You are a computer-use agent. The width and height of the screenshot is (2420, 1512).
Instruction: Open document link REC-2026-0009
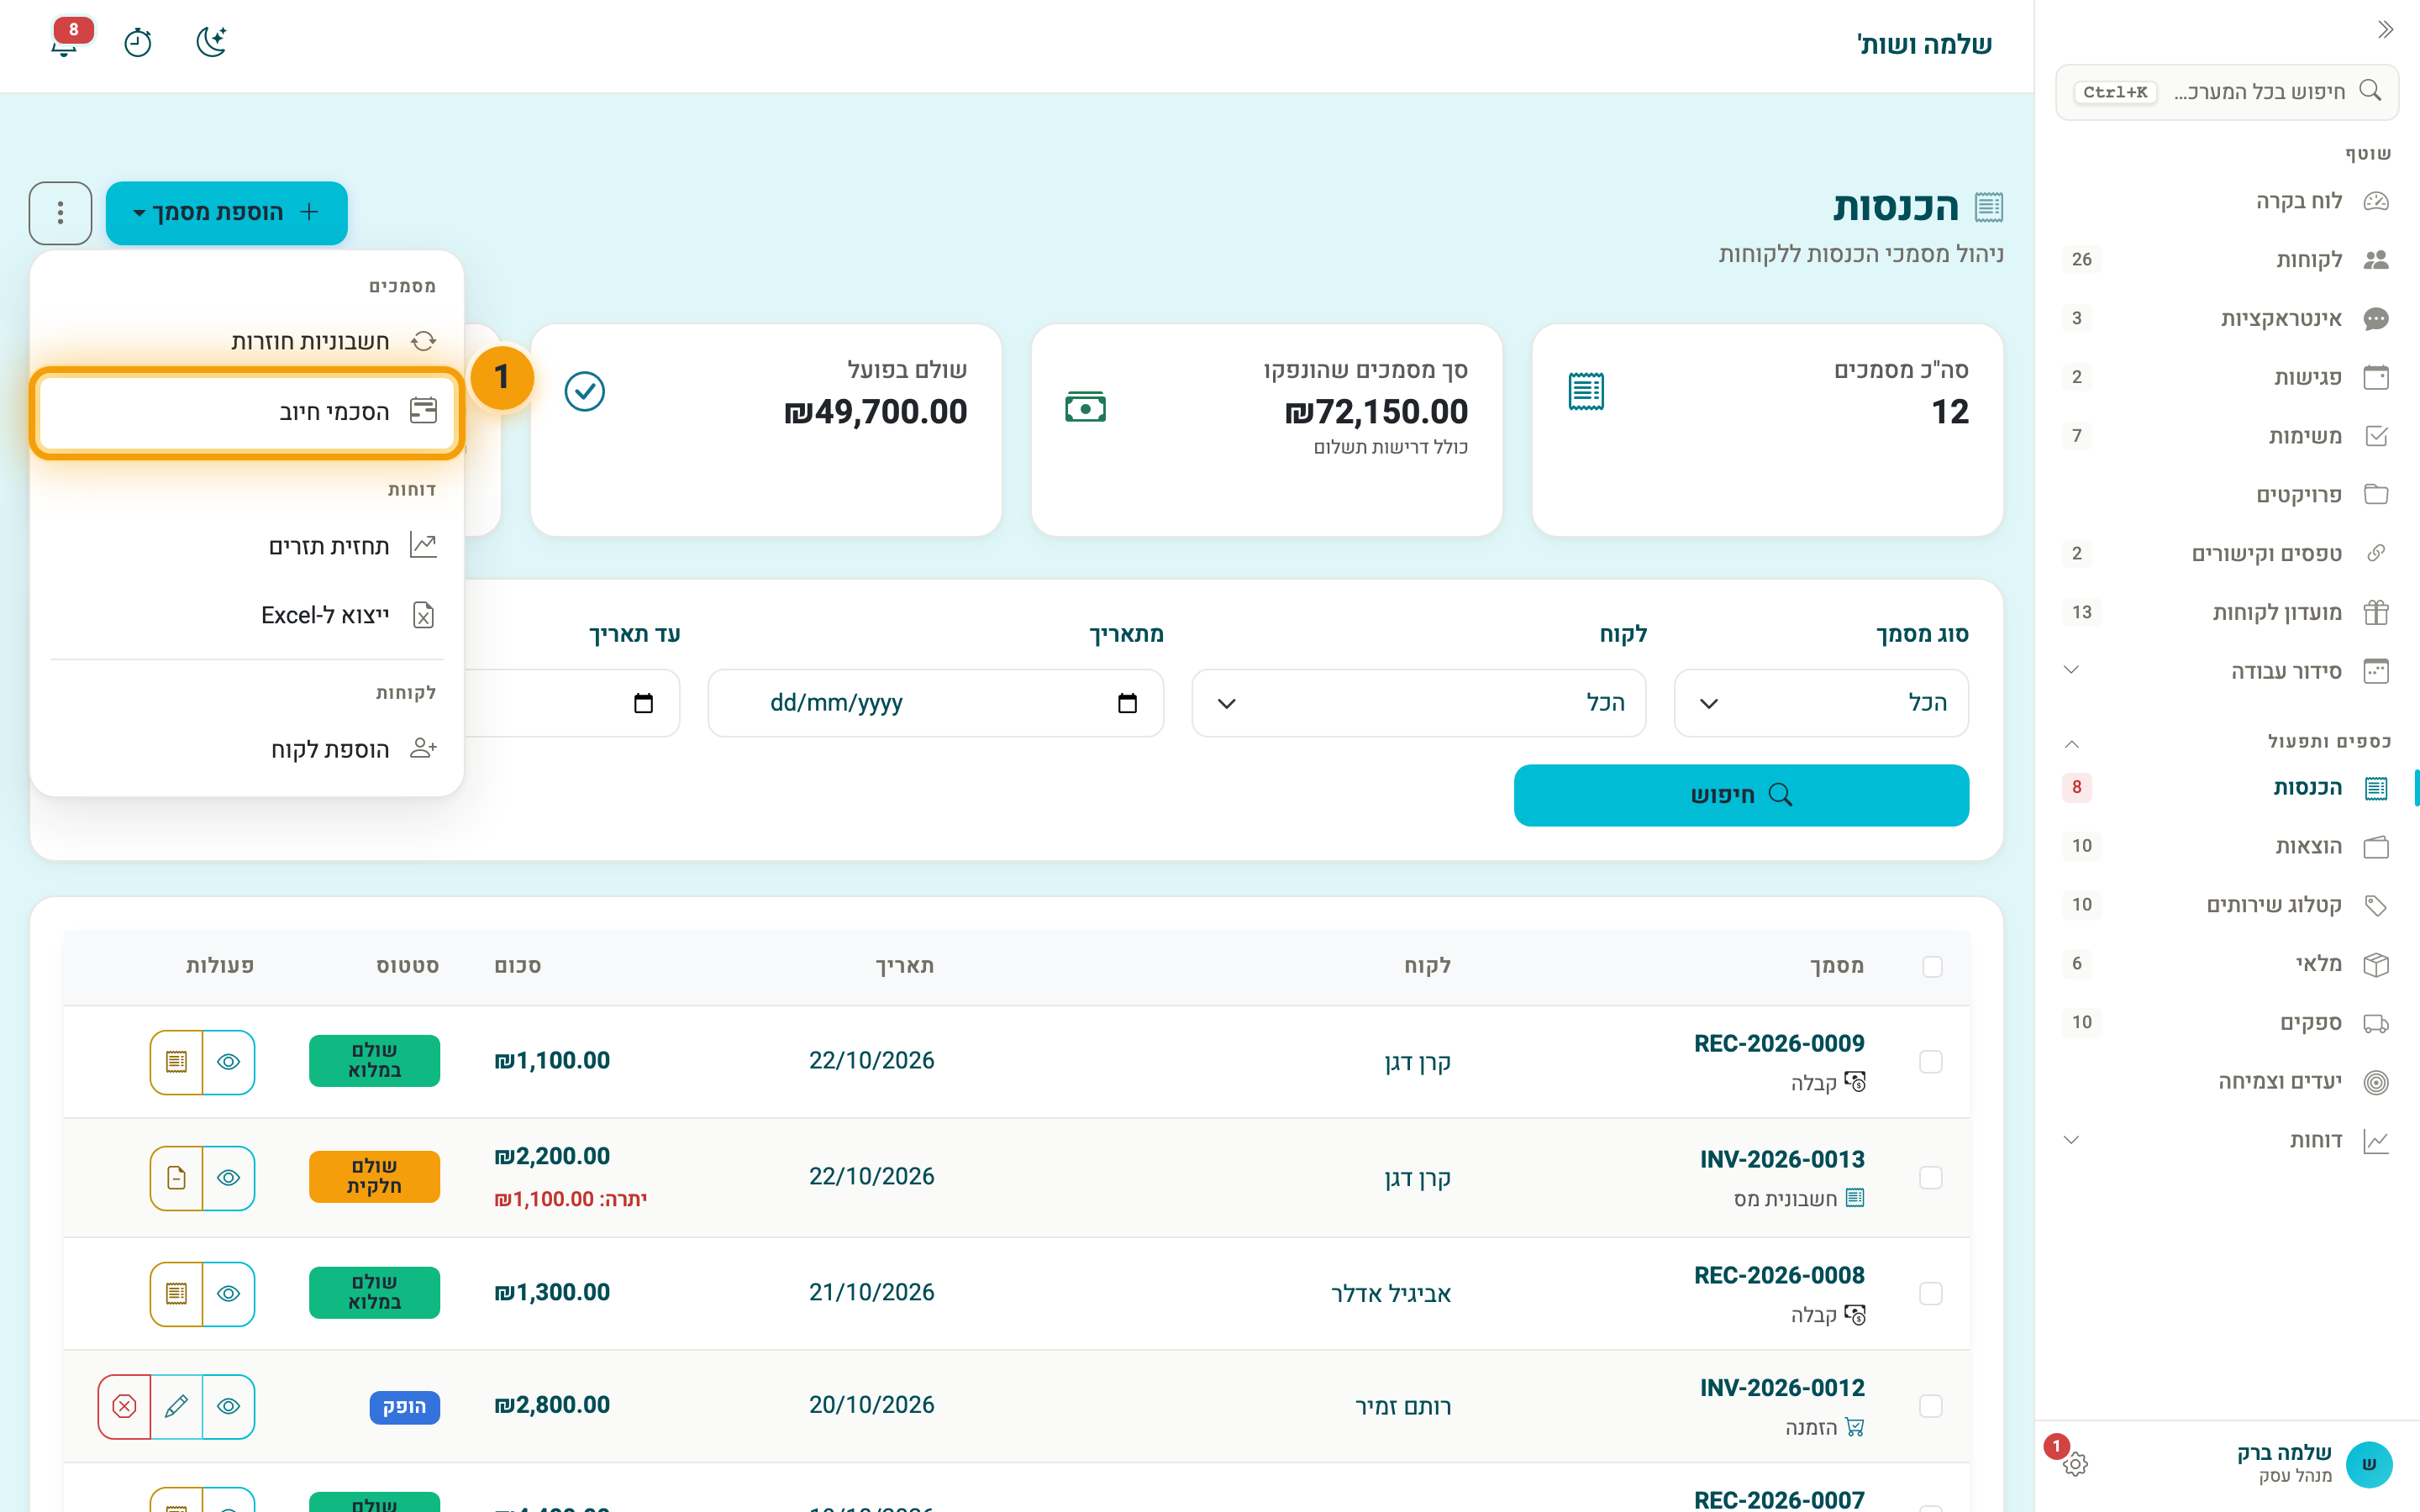[1779, 1043]
